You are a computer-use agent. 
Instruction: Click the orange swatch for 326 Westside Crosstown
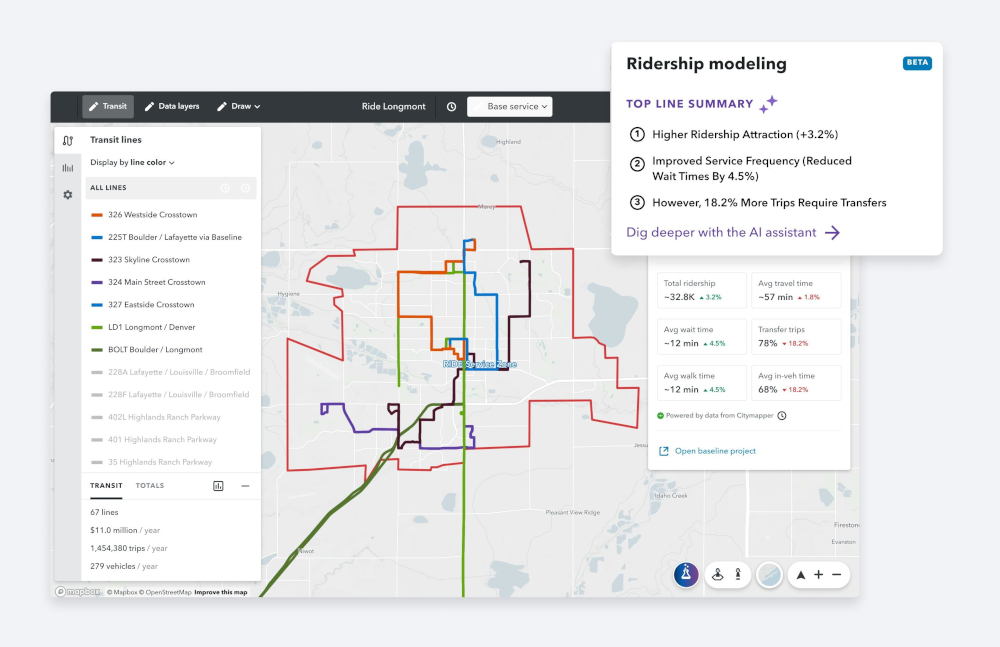97,215
